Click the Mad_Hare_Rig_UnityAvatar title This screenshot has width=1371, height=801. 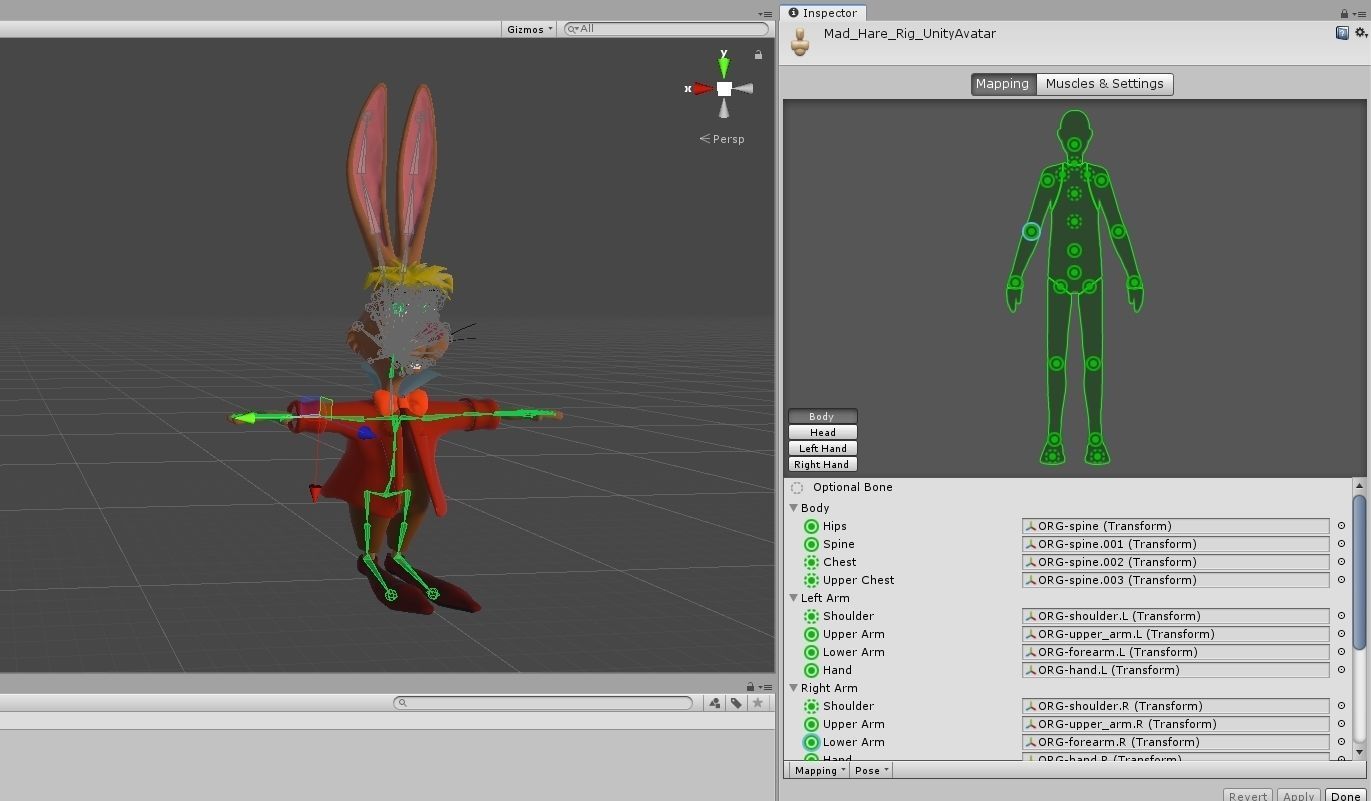pyautogui.click(x=909, y=33)
